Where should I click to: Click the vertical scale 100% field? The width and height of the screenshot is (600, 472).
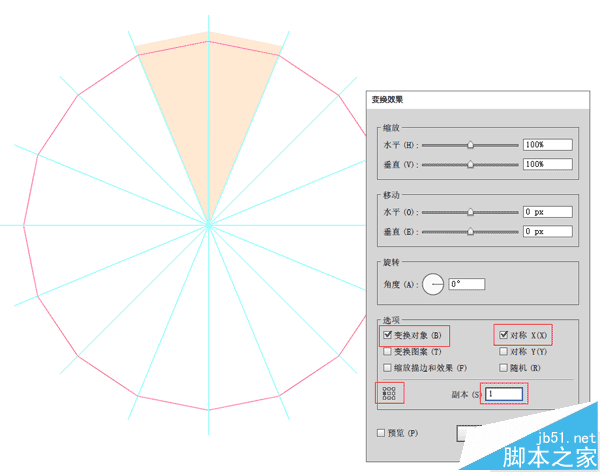pyautogui.click(x=546, y=164)
